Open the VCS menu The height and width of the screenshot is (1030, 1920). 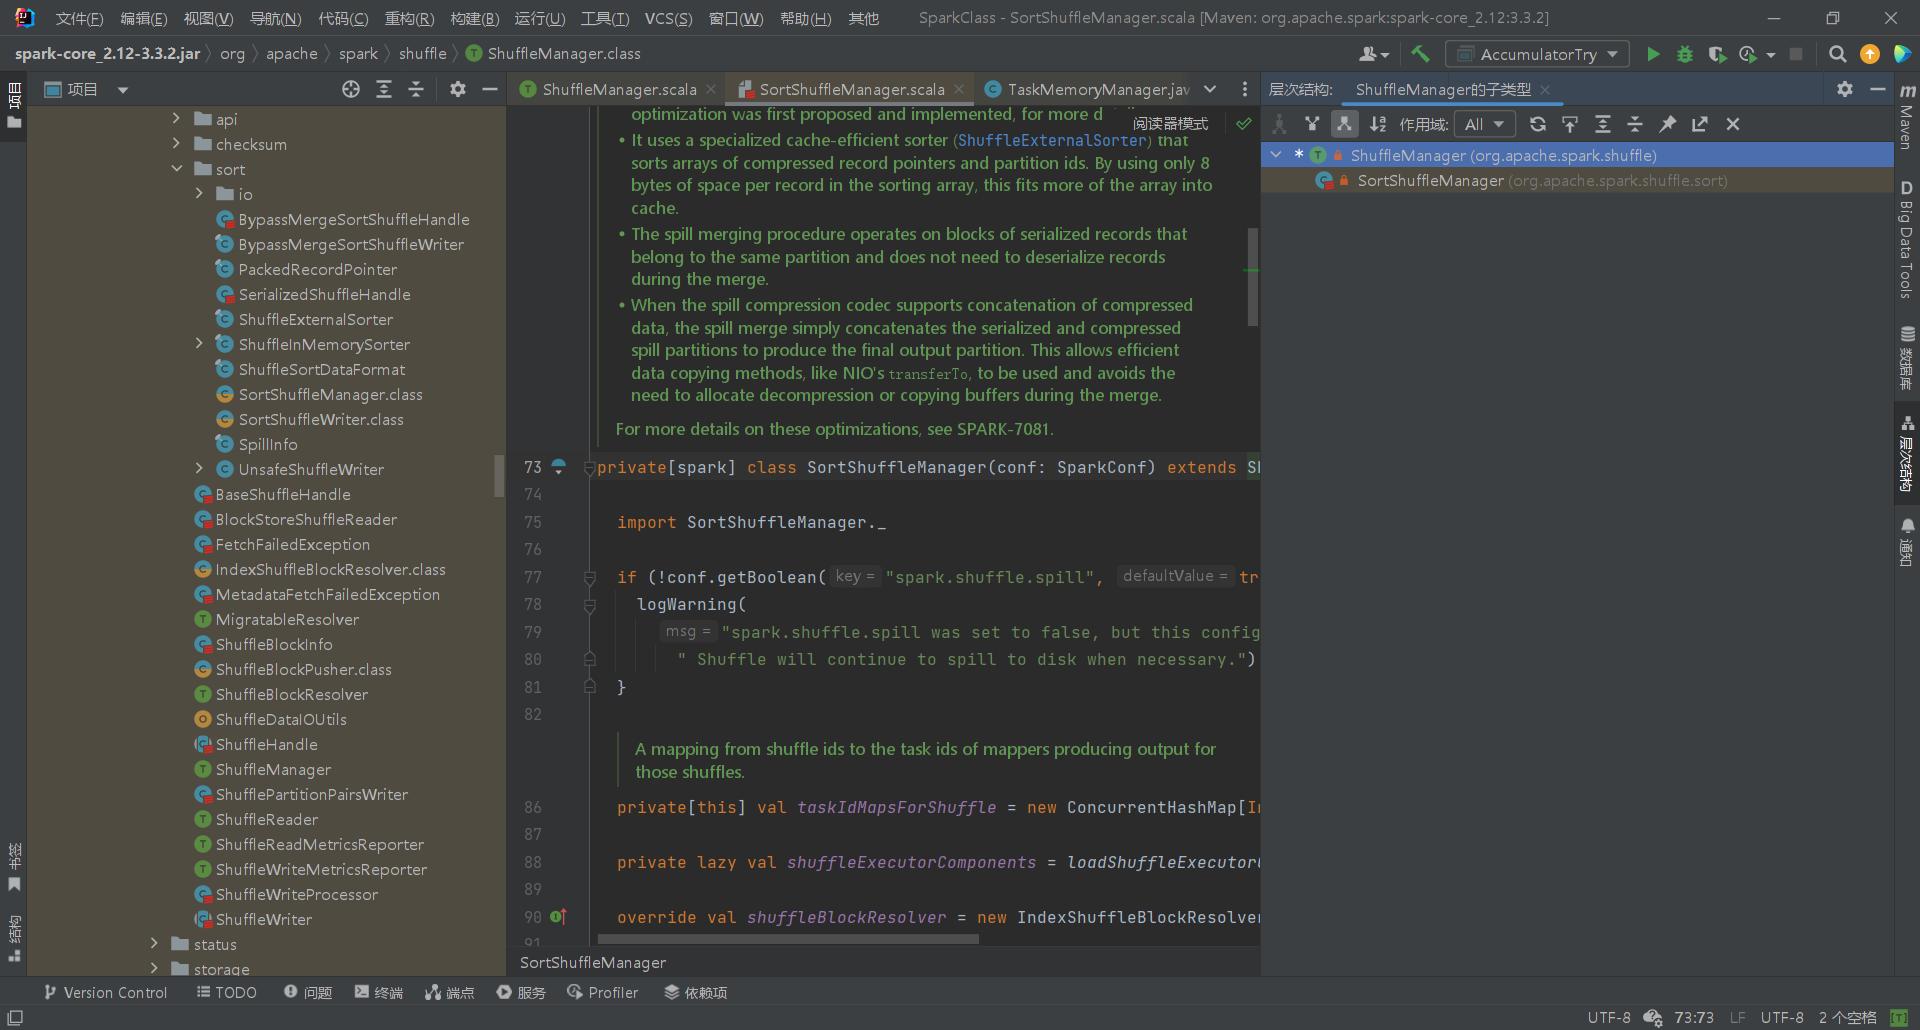click(667, 18)
